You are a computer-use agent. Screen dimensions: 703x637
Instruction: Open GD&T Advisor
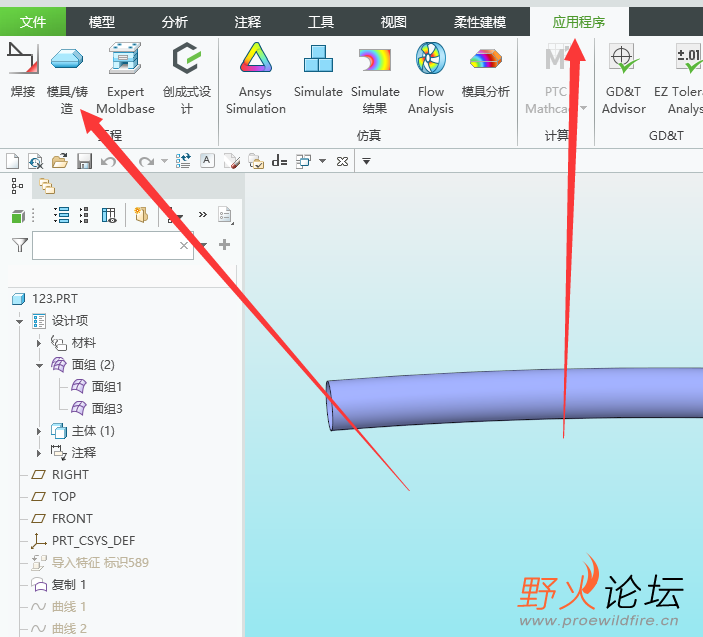pos(624,77)
